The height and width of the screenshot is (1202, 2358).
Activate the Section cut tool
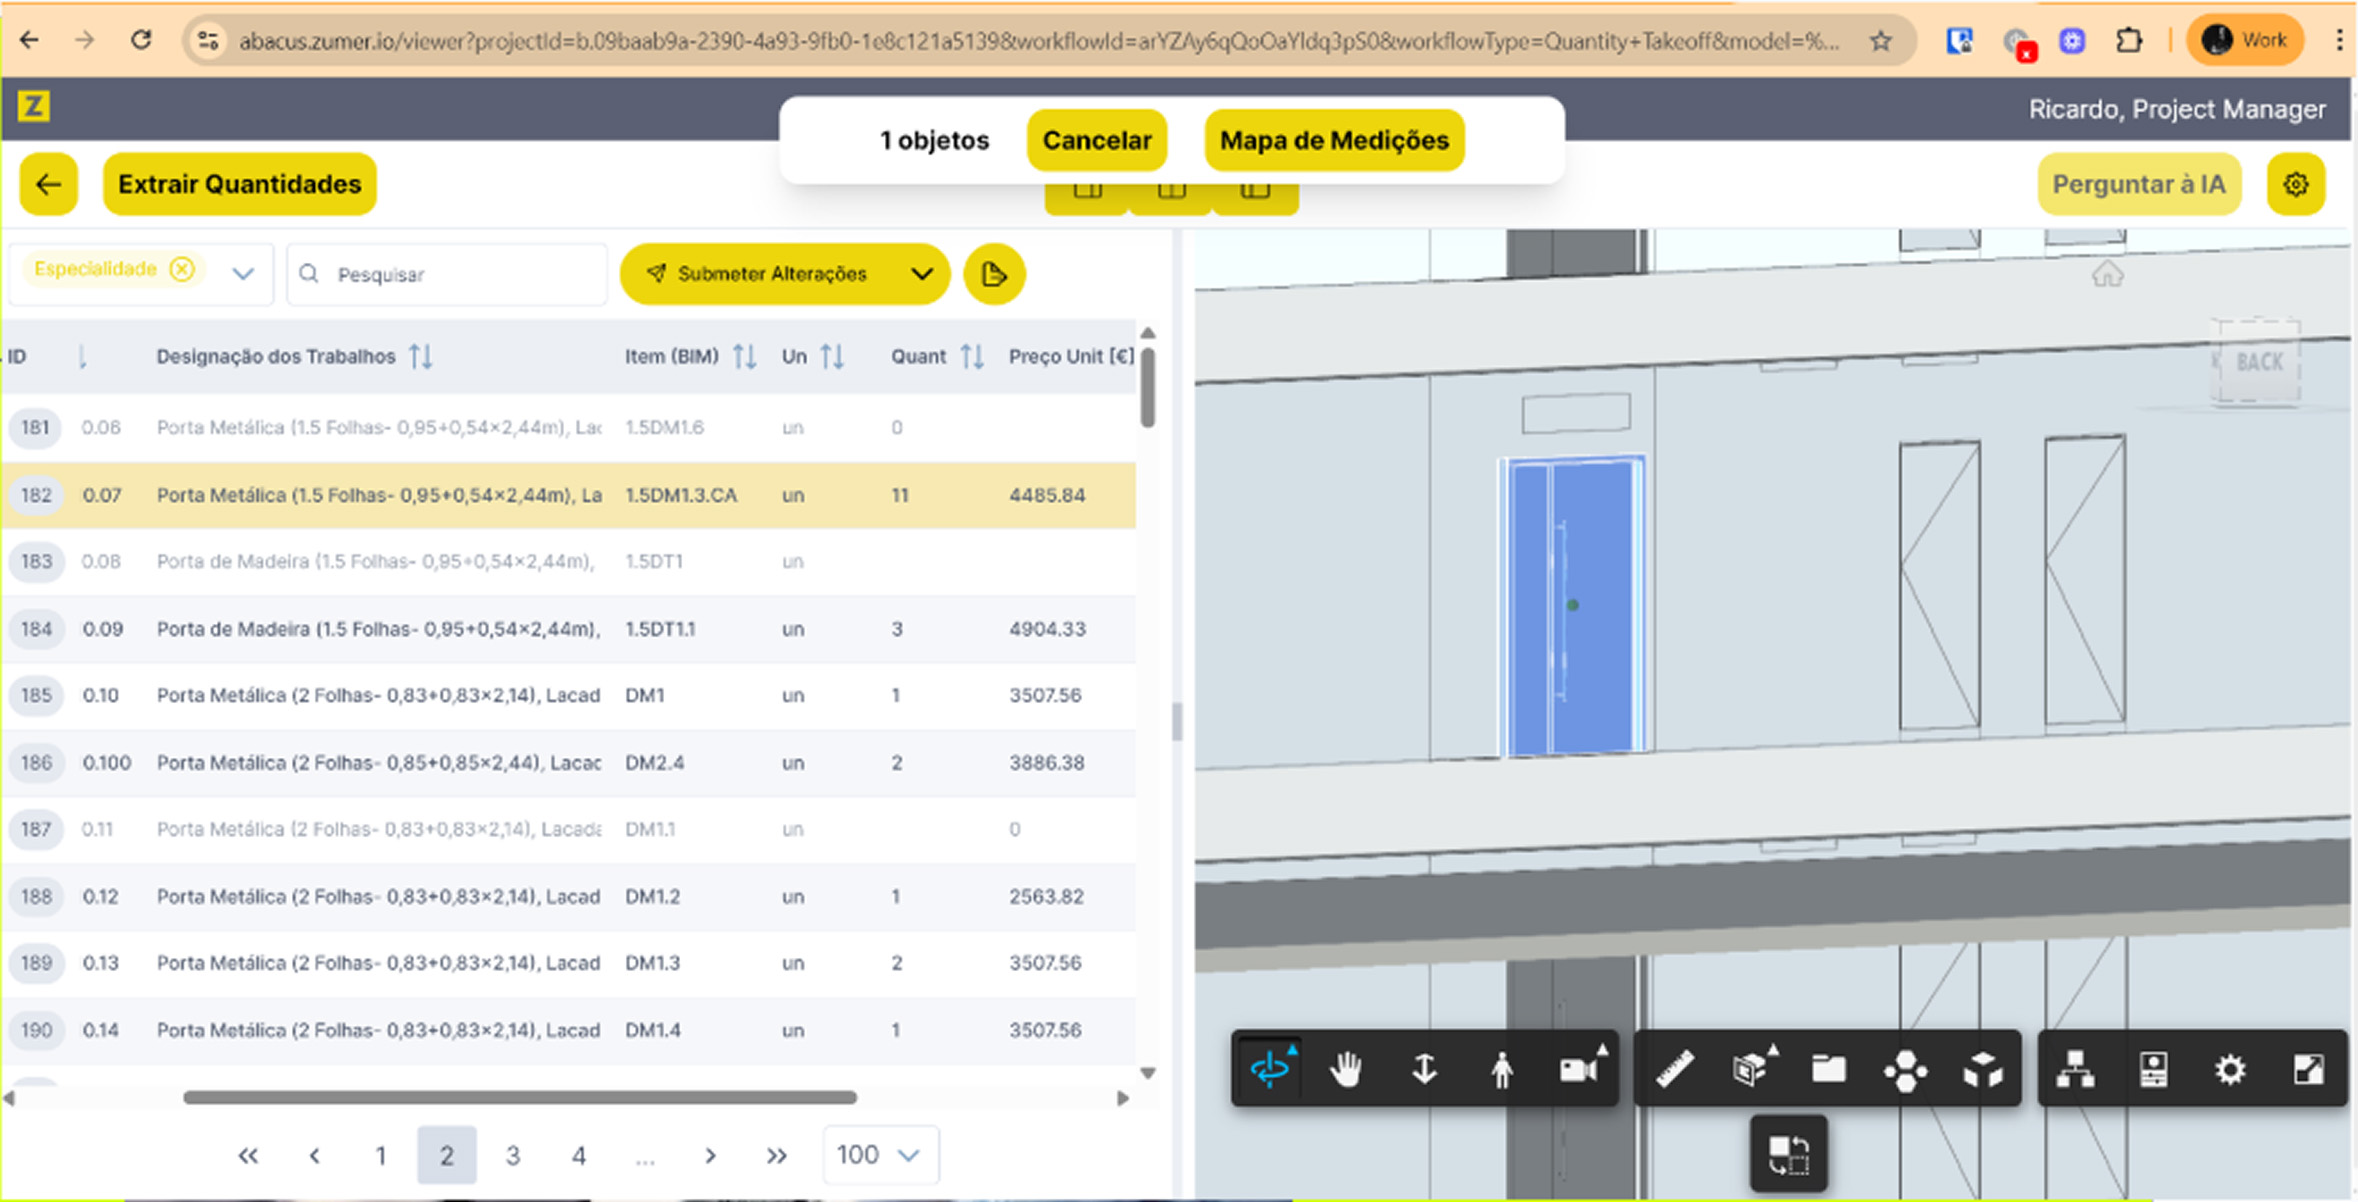point(1752,1068)
